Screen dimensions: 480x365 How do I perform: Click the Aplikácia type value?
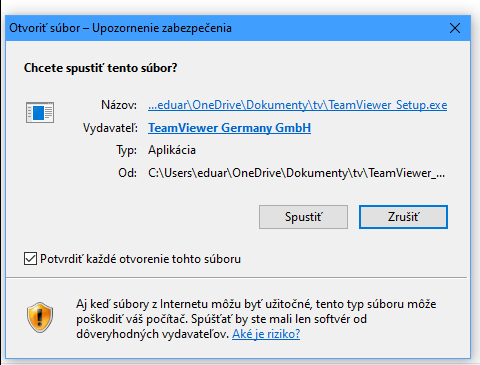[x=172, y=150]
